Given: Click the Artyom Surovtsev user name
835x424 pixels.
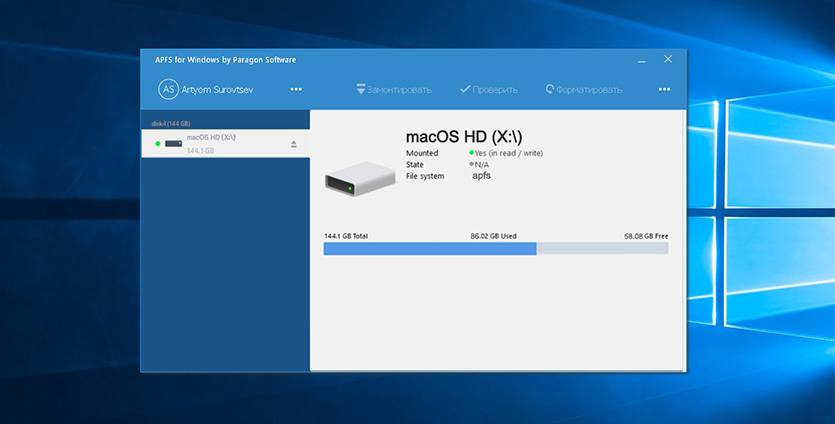Looking at the screenshot, I should point(217,89).
